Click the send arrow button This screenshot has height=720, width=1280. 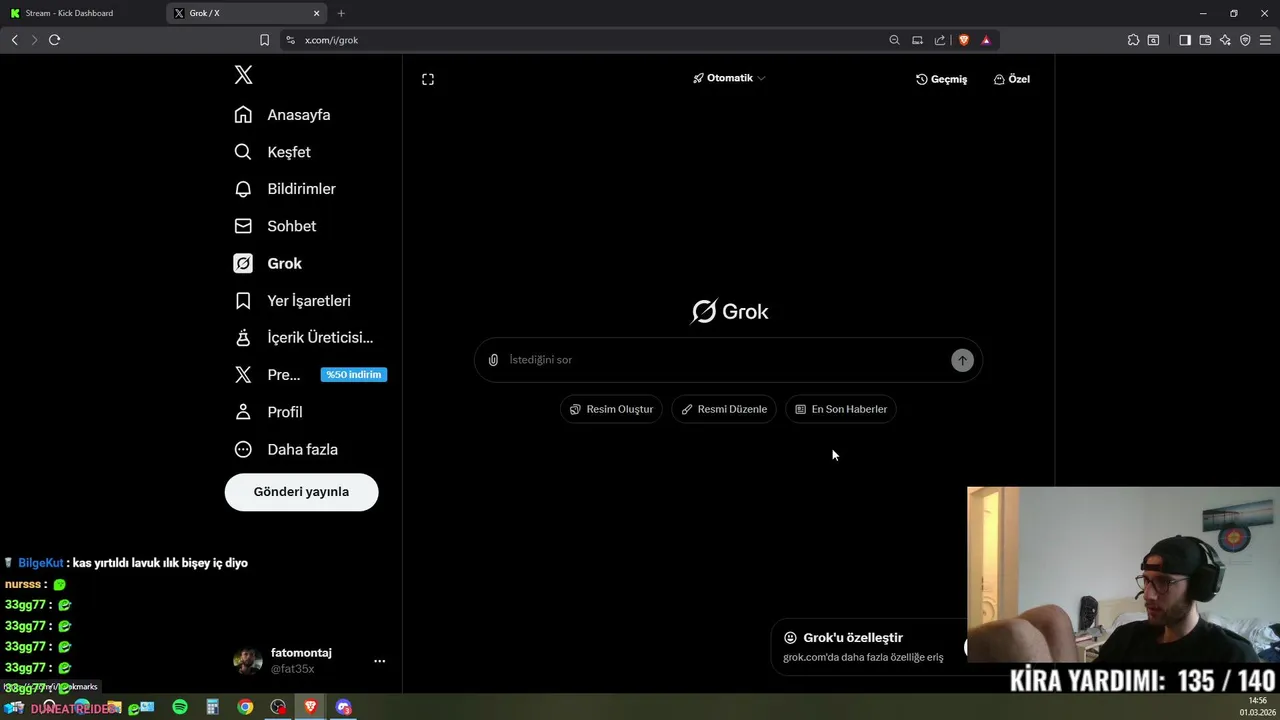[962, 360]
